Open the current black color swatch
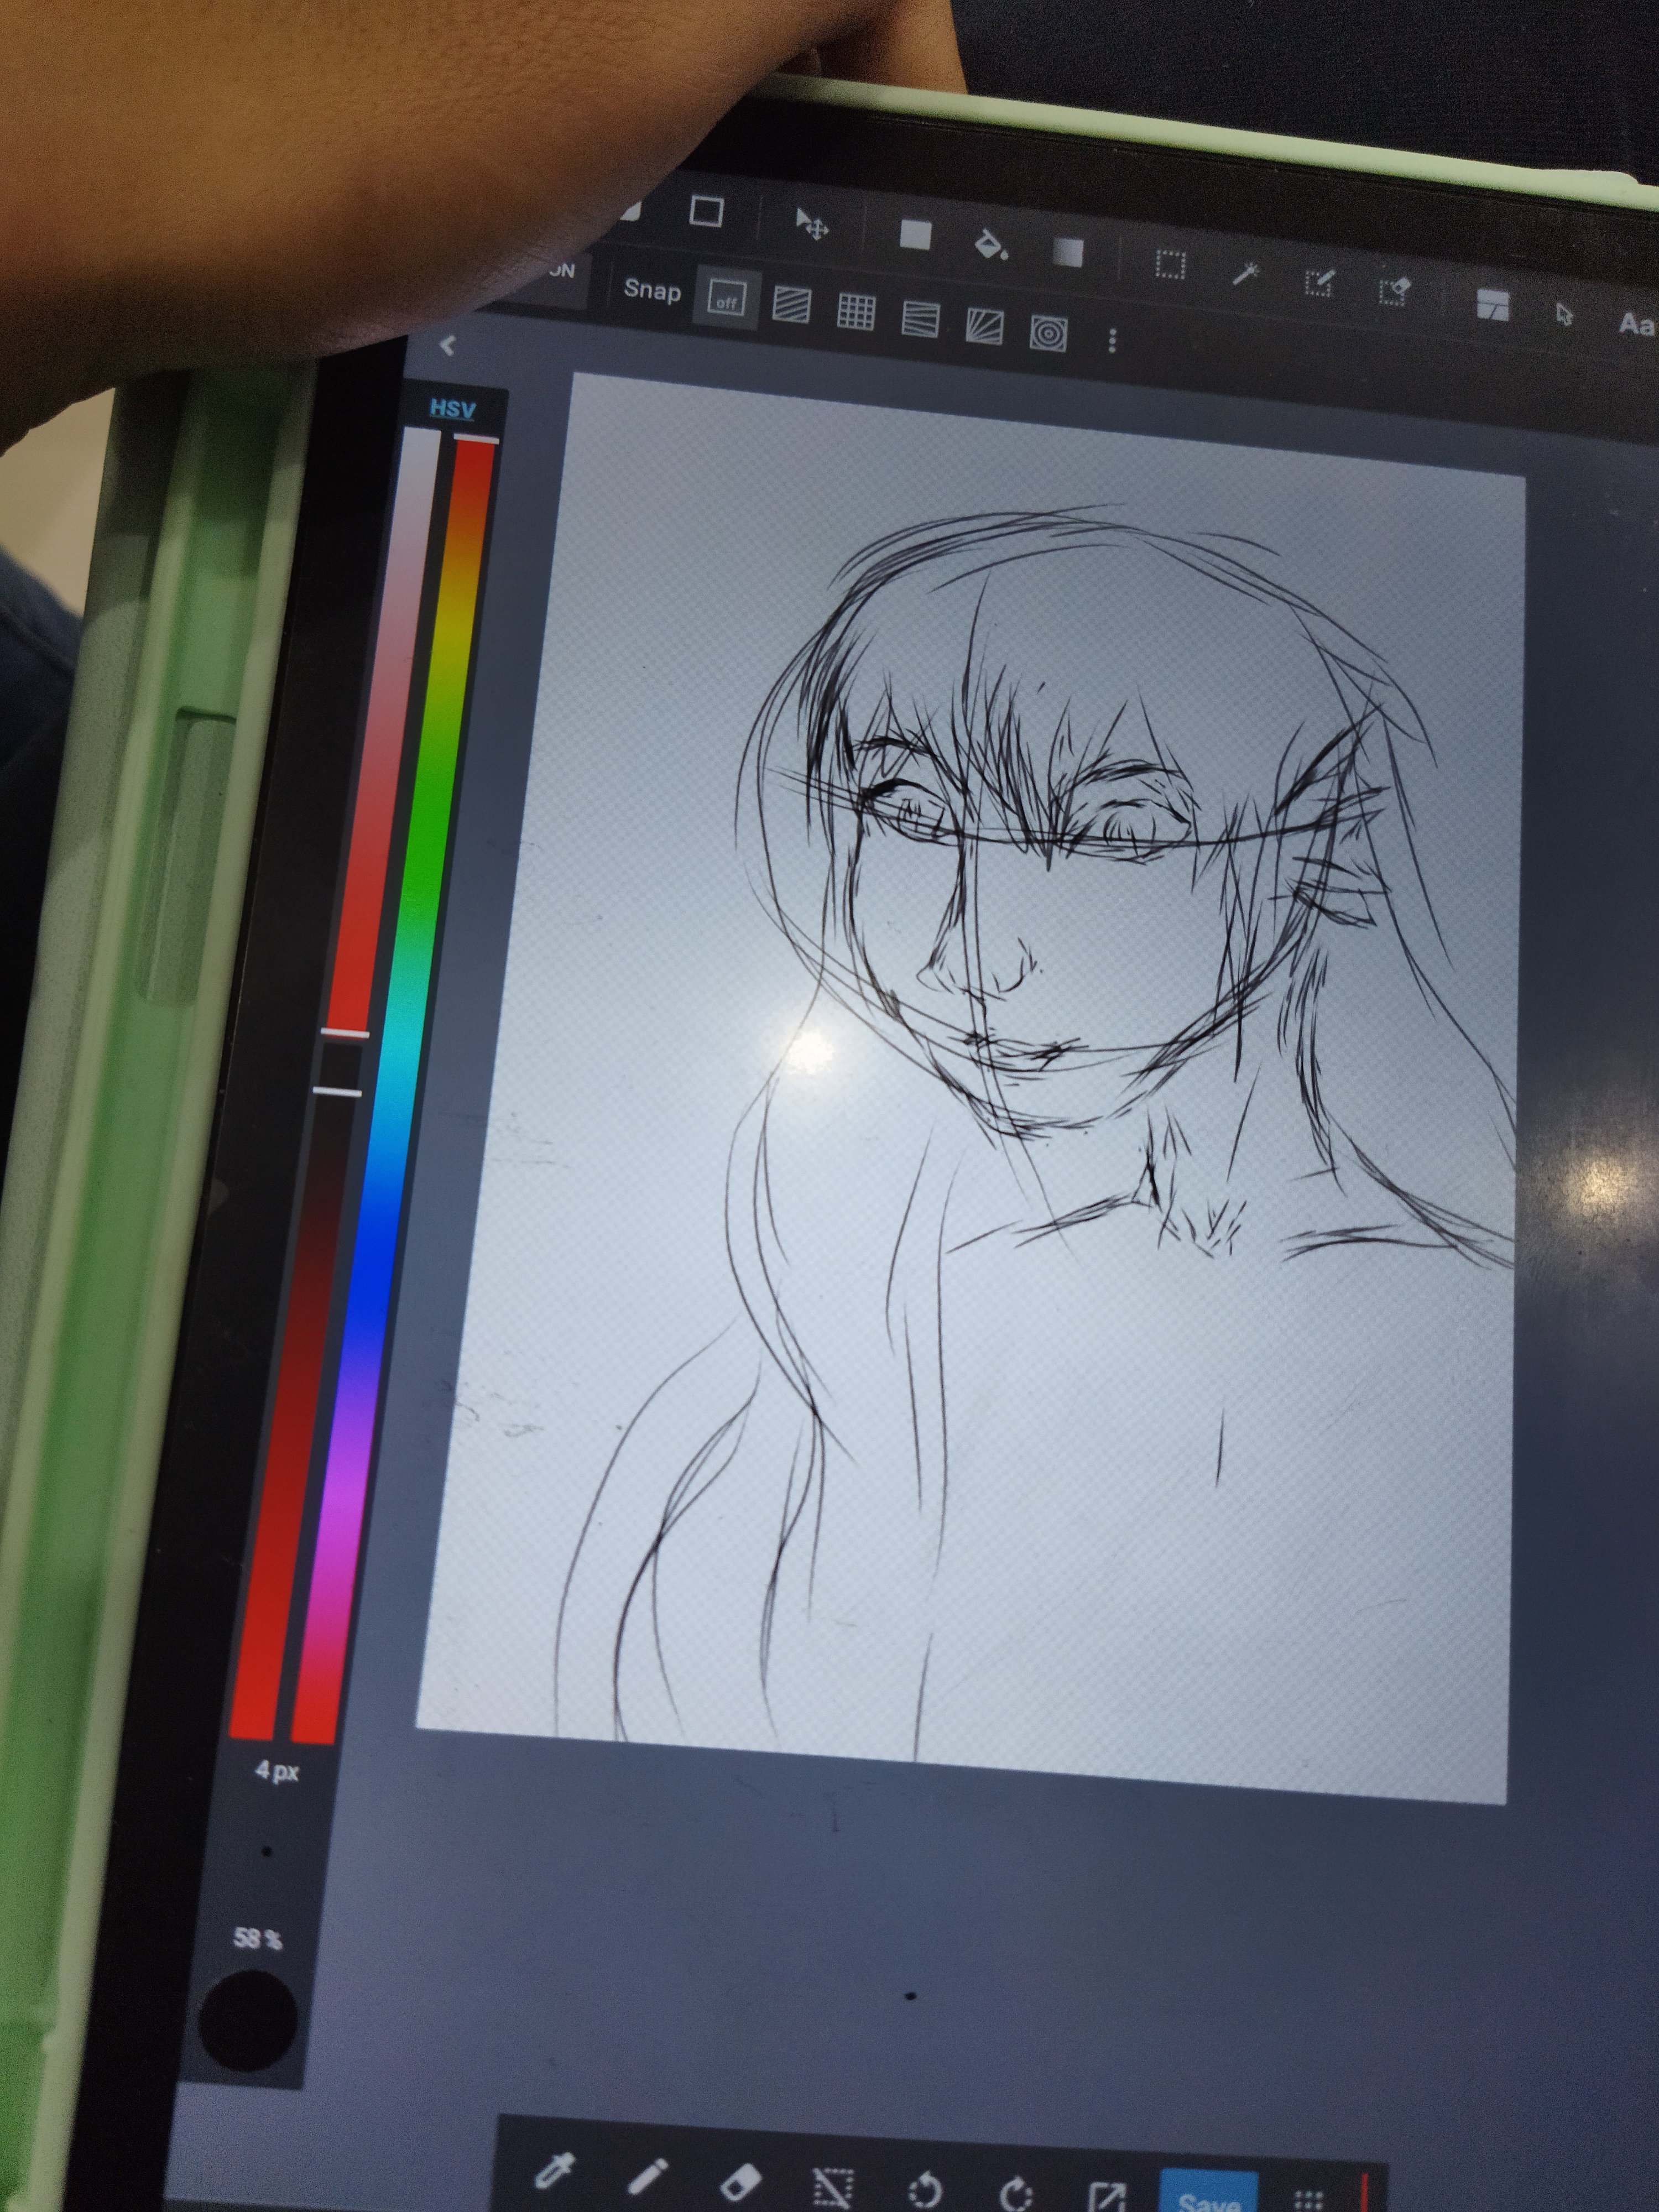The image size is (1659, 2212). [x=247, y=2020]
